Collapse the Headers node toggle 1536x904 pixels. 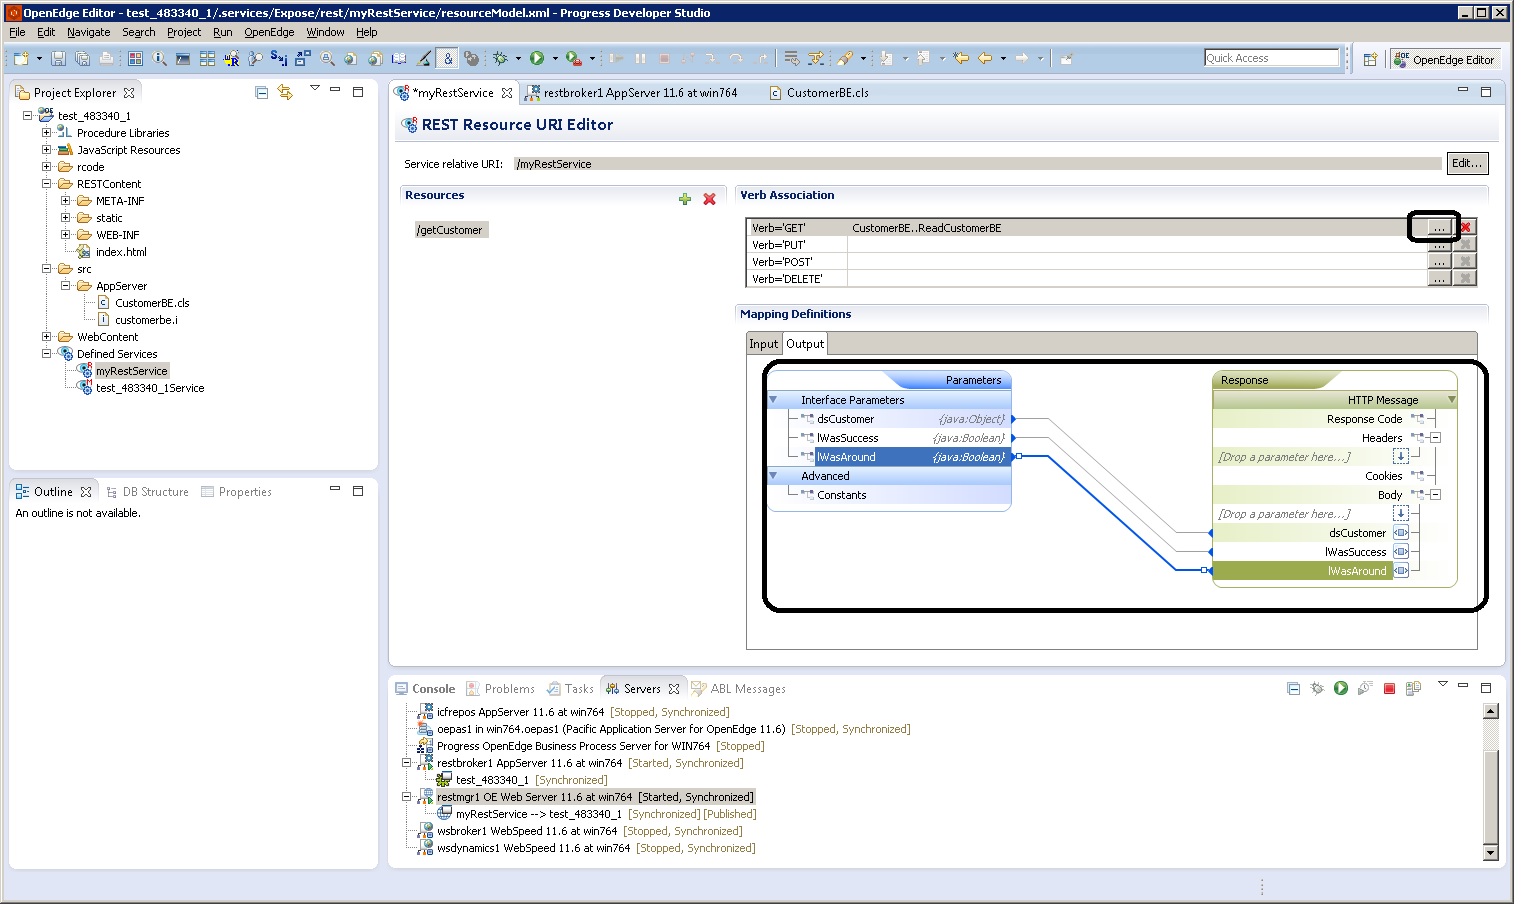[x=1435, y=438]
